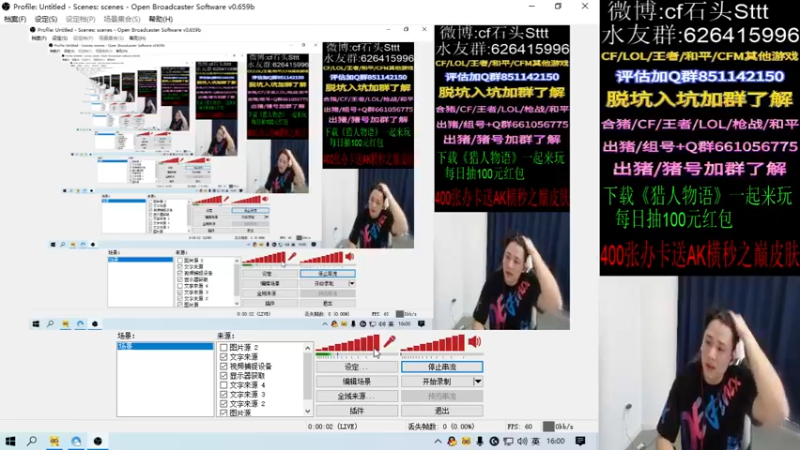Toggle the 视频捕捉设备 source checkbox
Viewport: 800px width, 450px height.
[223, 366]
